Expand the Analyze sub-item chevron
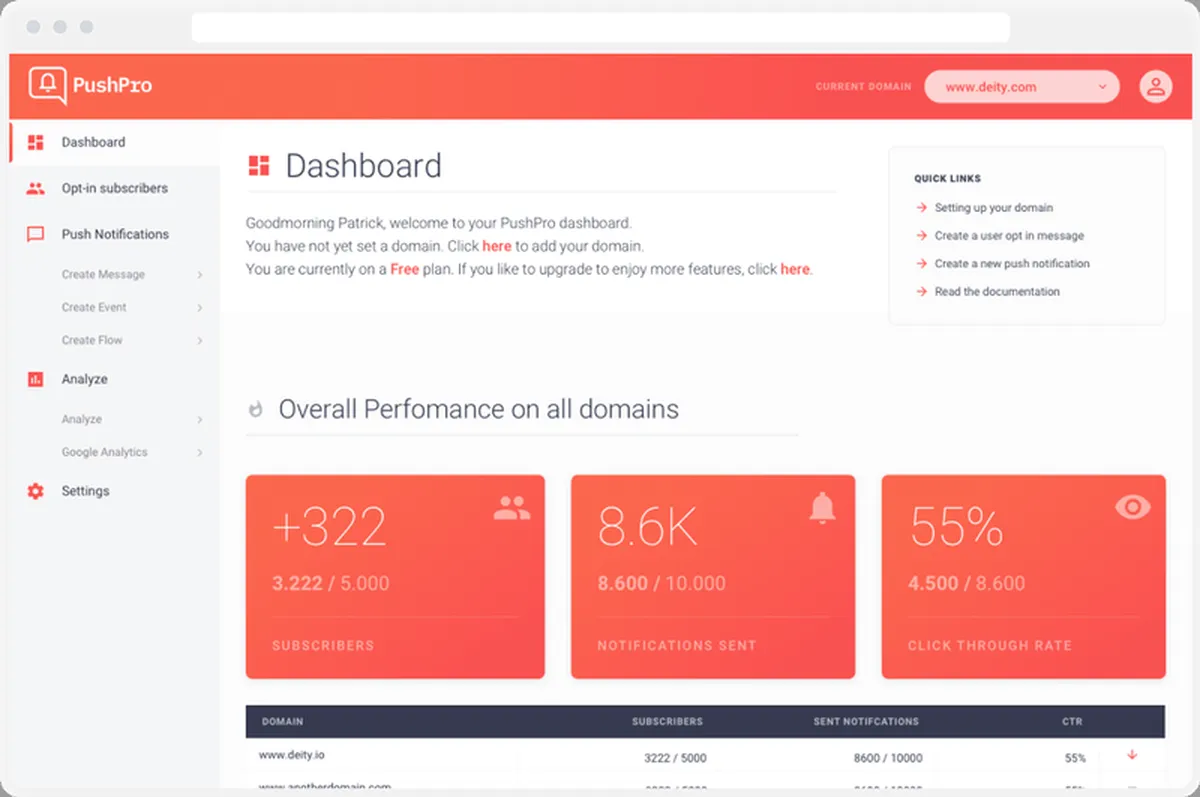This screenshot has height=797, width=1200. (x=200, y=420)
